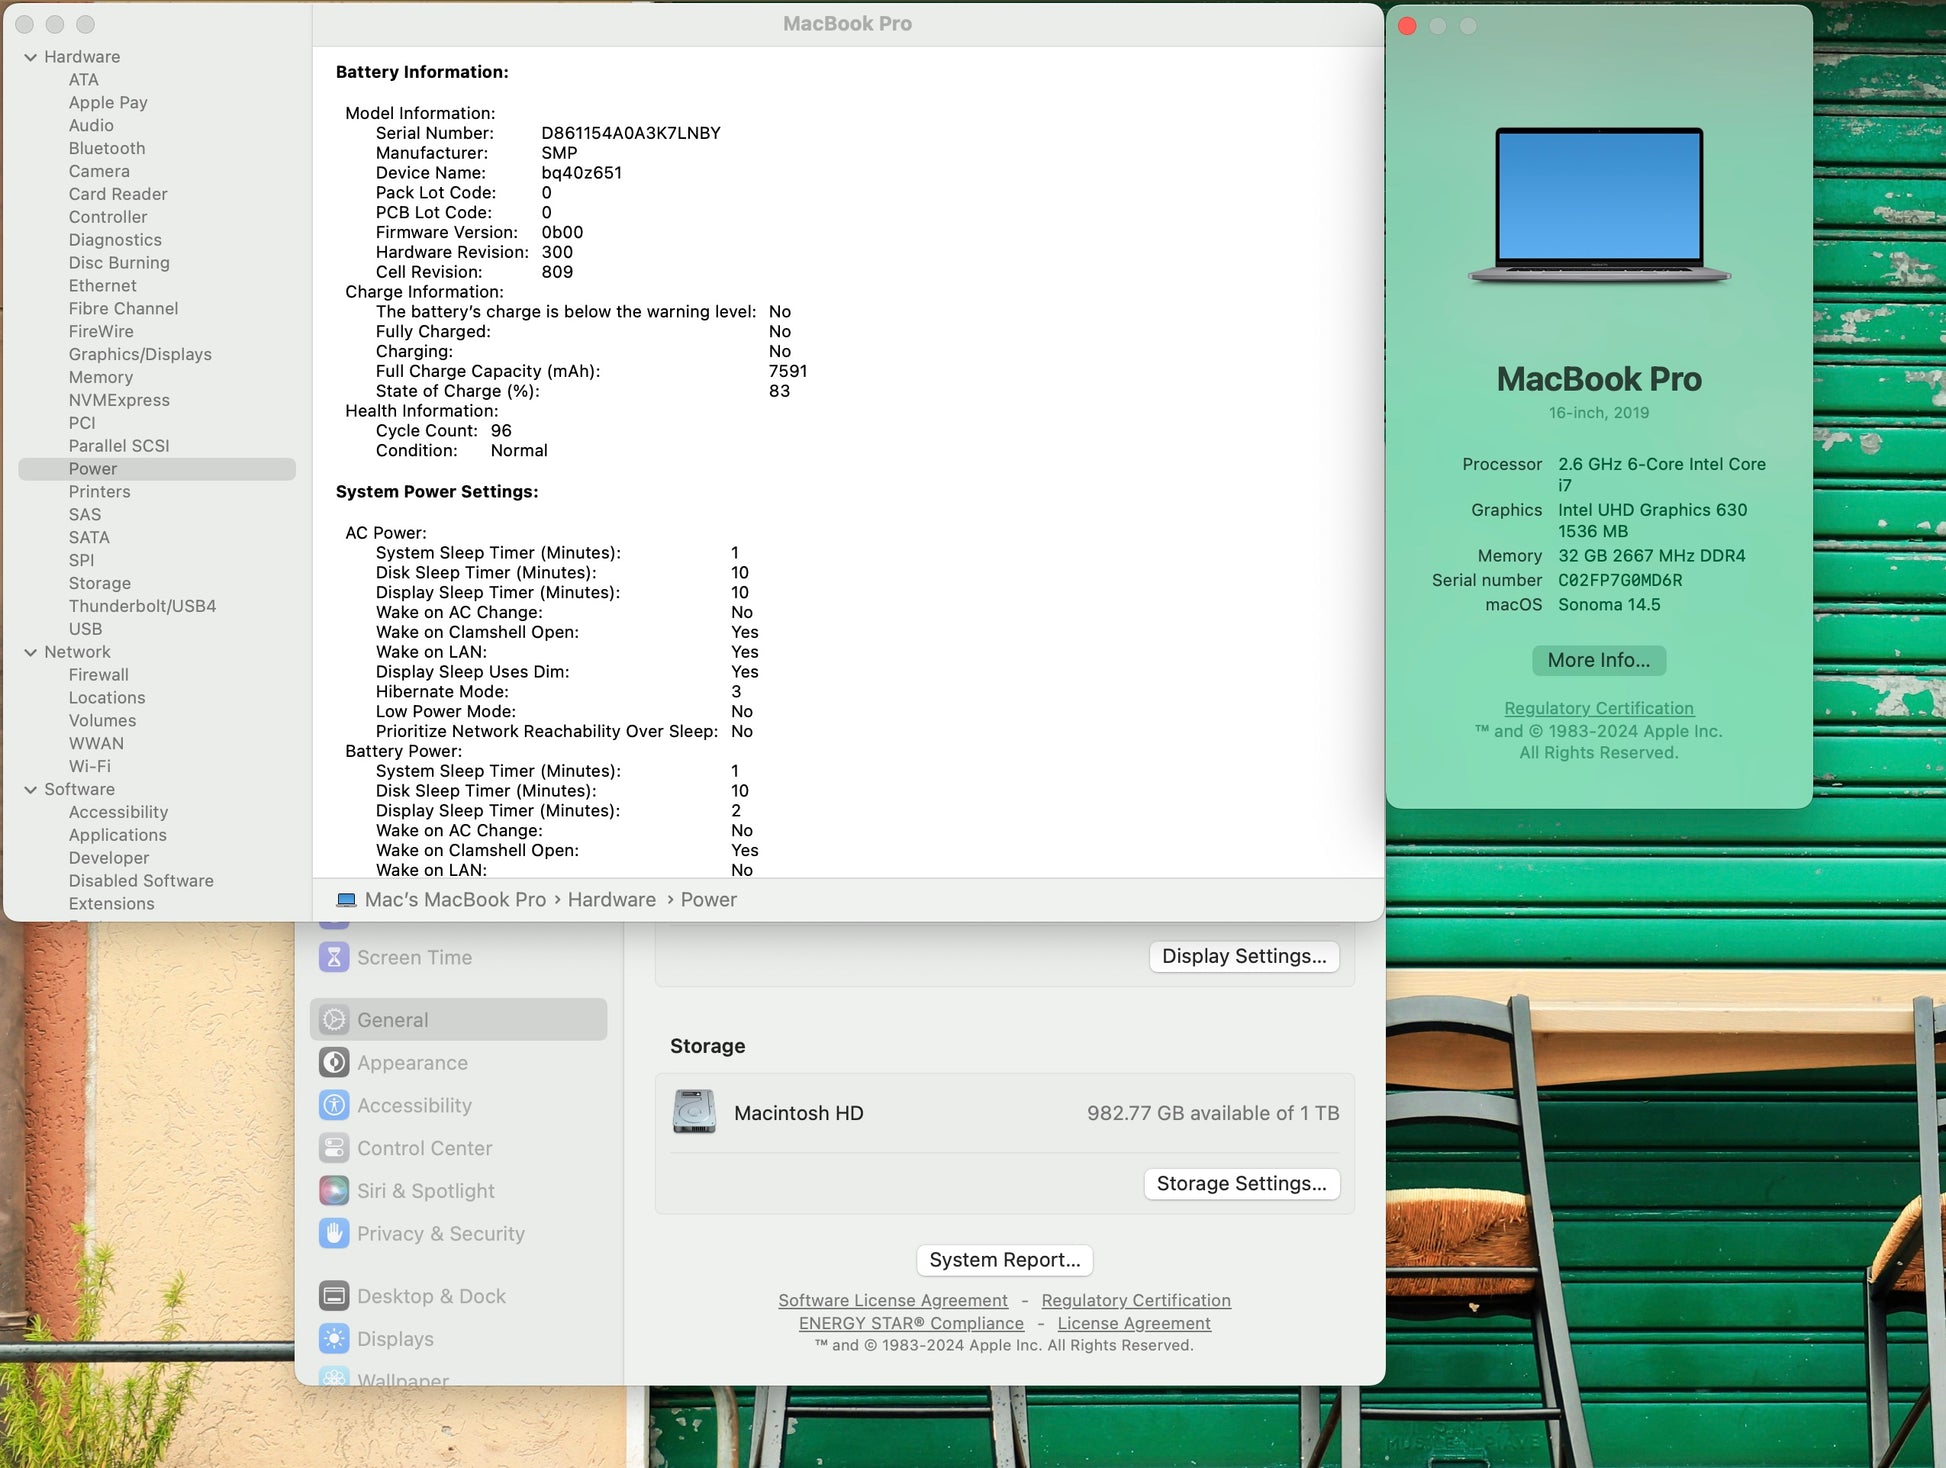Click the Storage Settings... button
This screenshot has height=1468, width=1946.
(x=1241, y=1183)
